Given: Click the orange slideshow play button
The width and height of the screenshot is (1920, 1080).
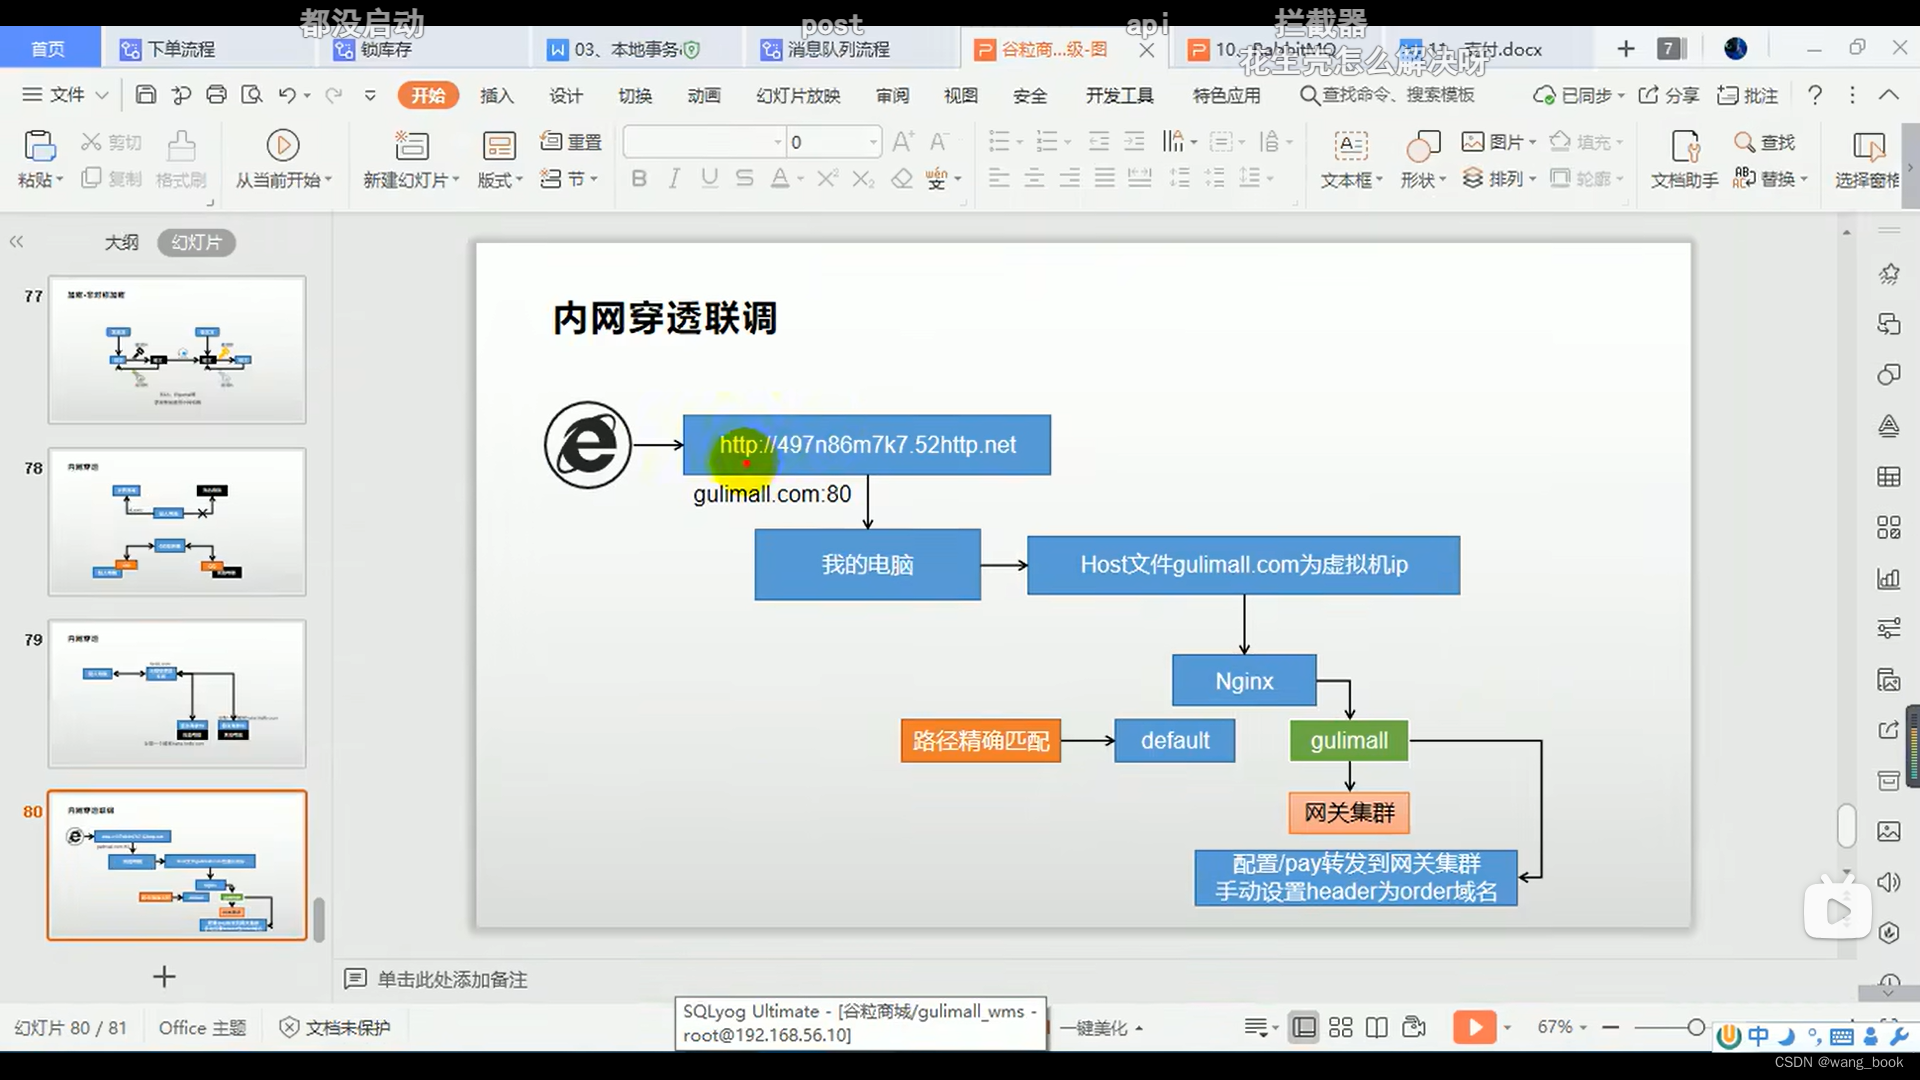Looking at the screenshot, I should click(1474, 1027).
